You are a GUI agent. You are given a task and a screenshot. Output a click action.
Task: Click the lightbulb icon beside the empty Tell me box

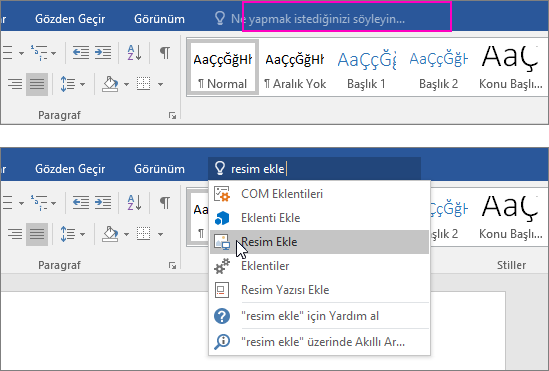click(x=220, y=19)
